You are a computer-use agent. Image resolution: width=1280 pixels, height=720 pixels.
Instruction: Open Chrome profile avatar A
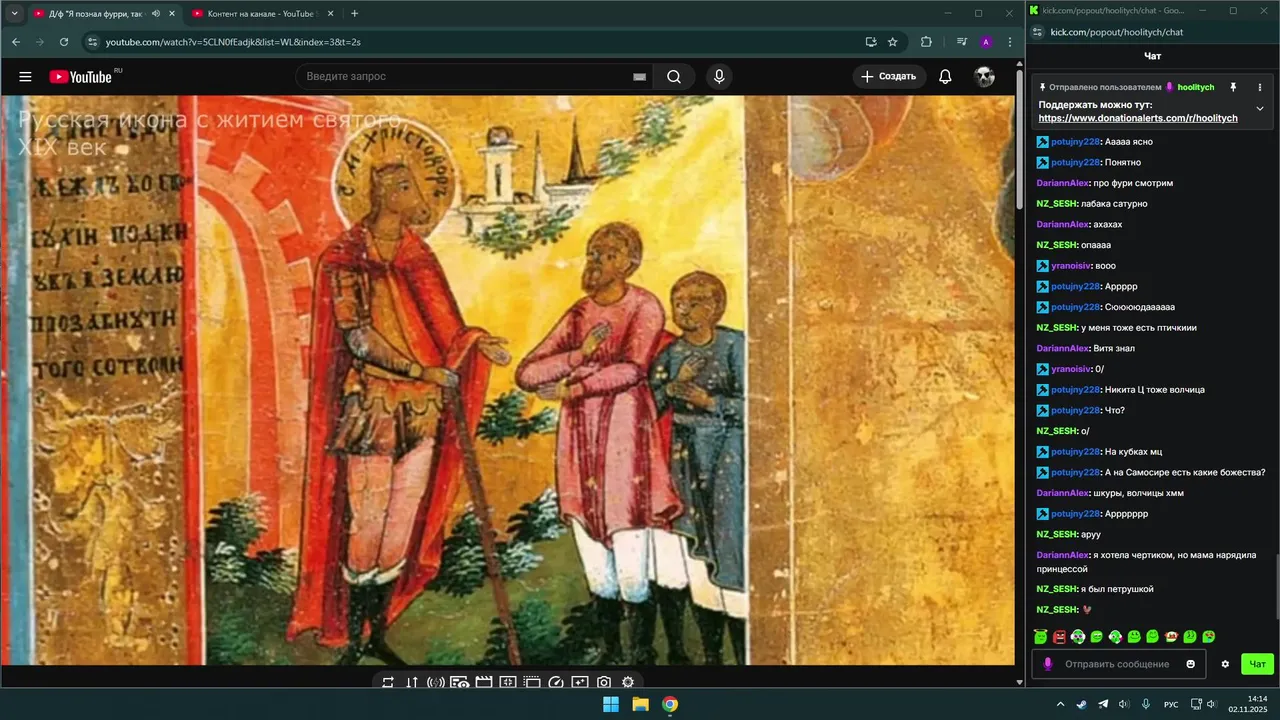(986, 42)
